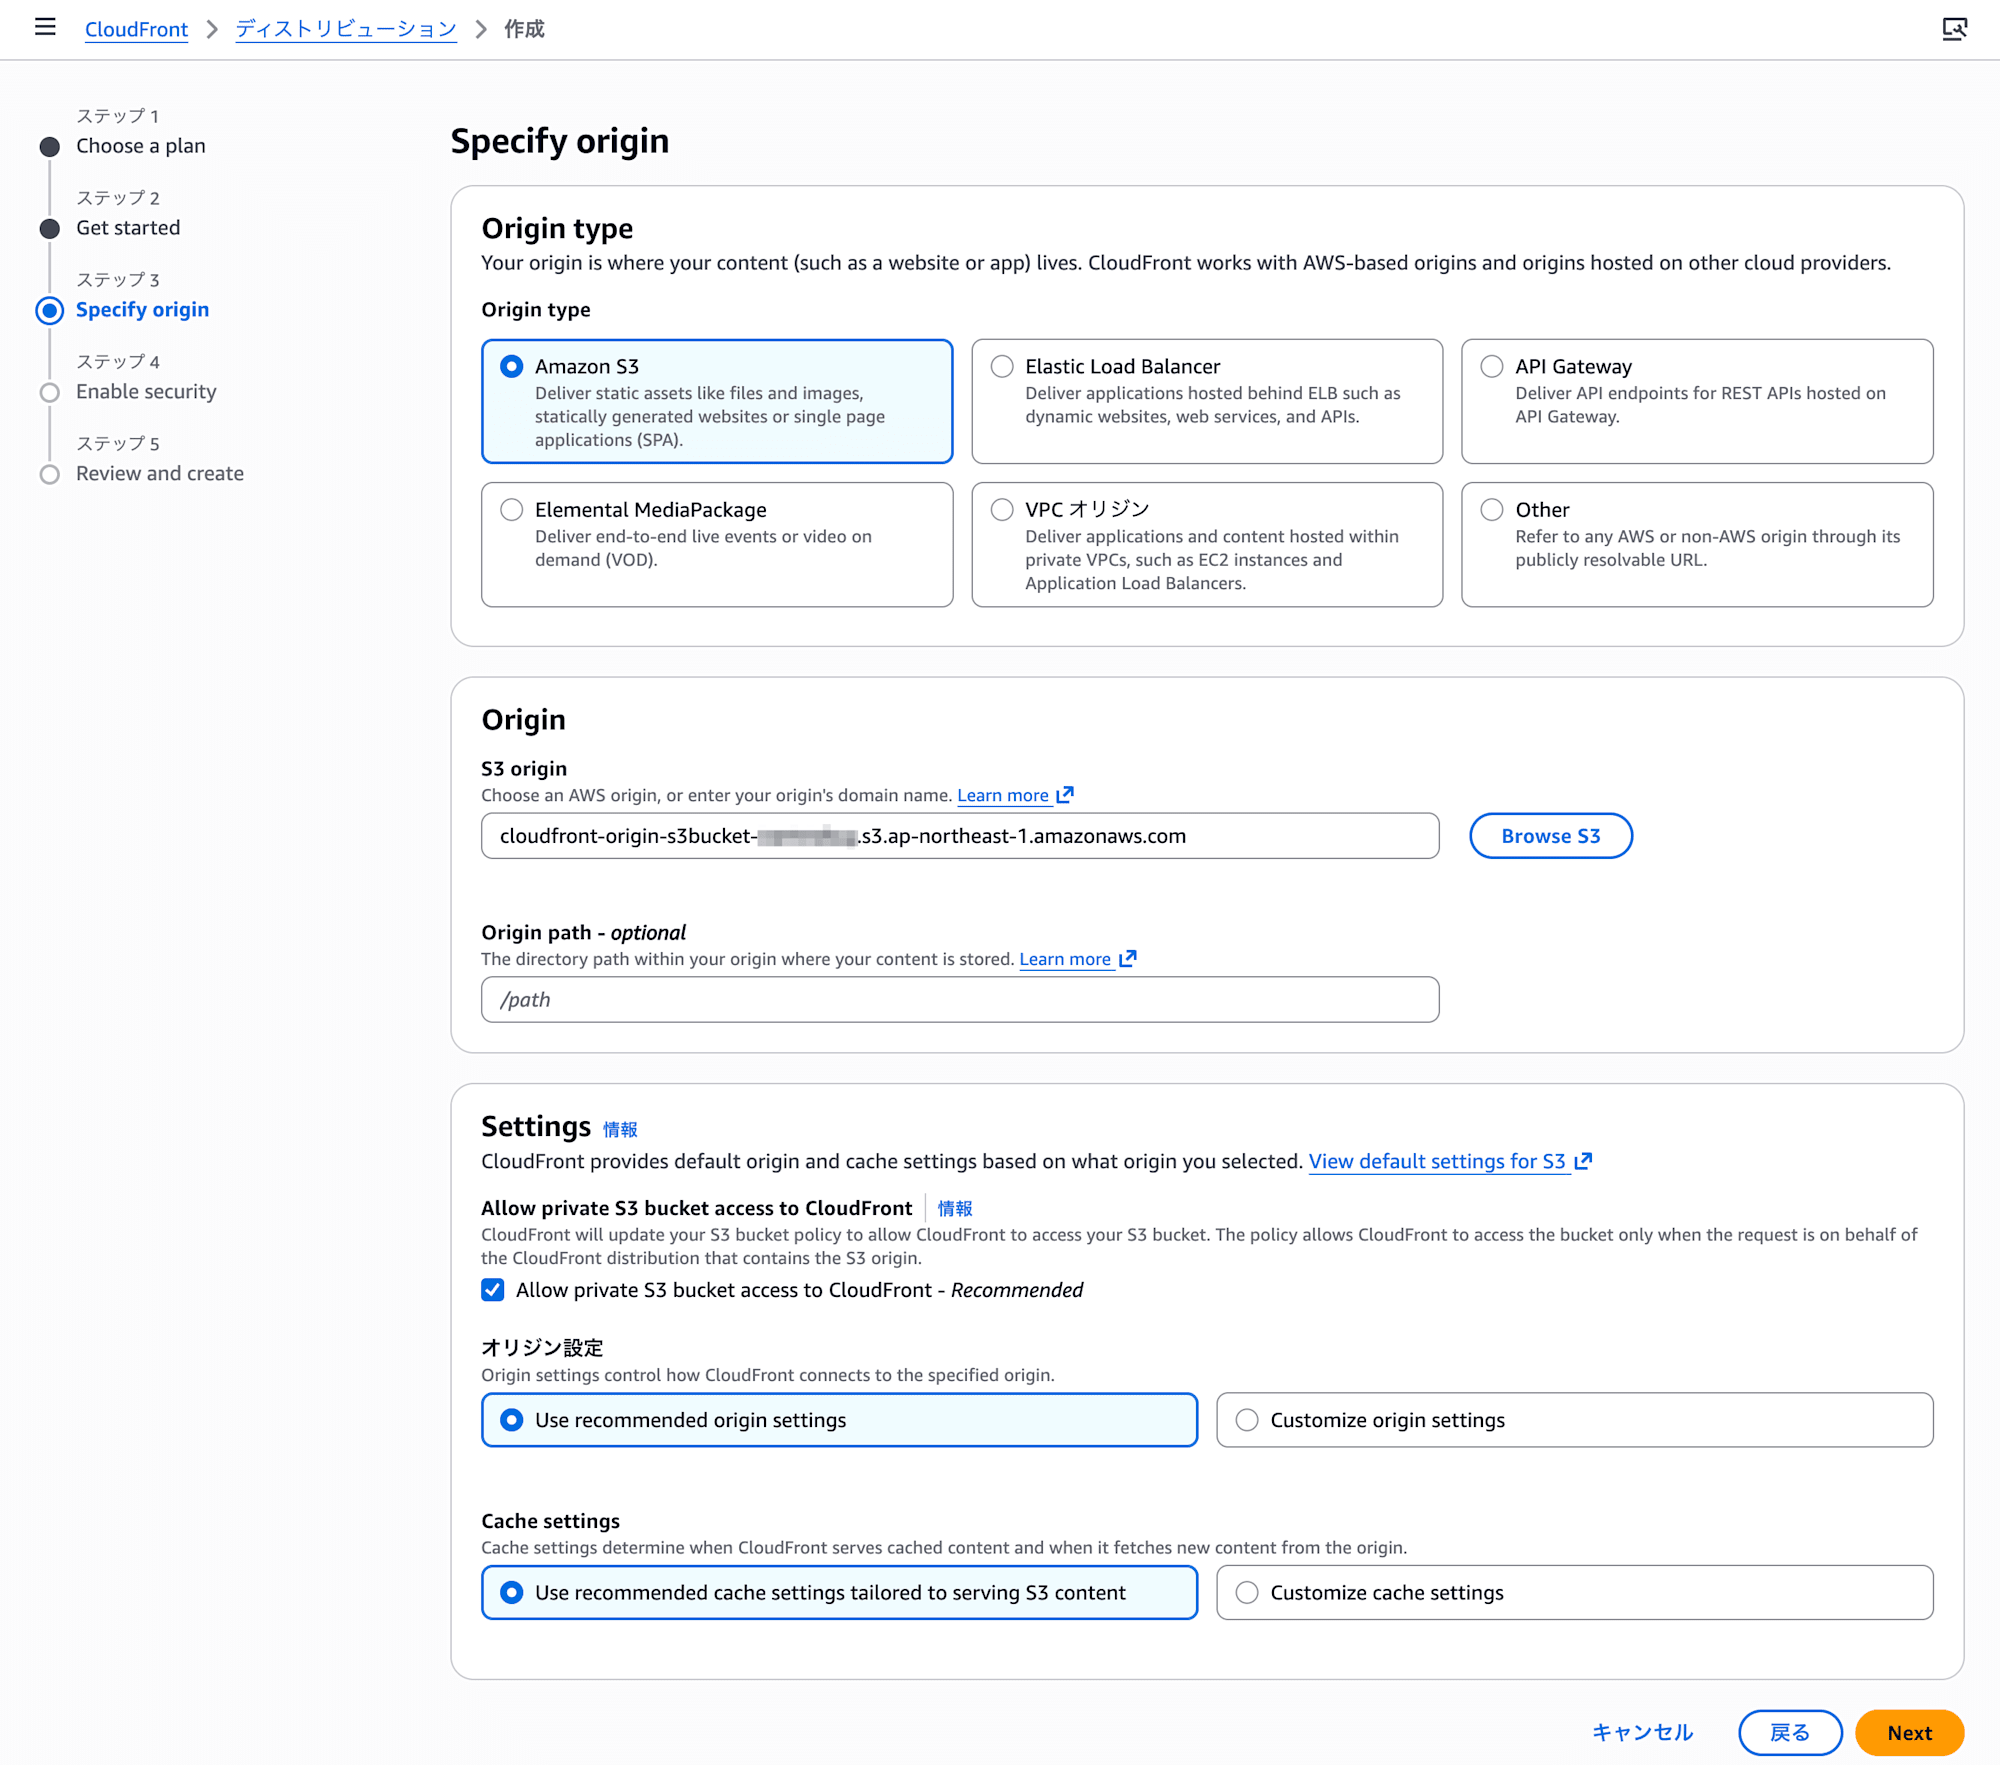Open the 情報 link next to Settings heading
2000x1765 pixels.
[x=620, y=1129]
